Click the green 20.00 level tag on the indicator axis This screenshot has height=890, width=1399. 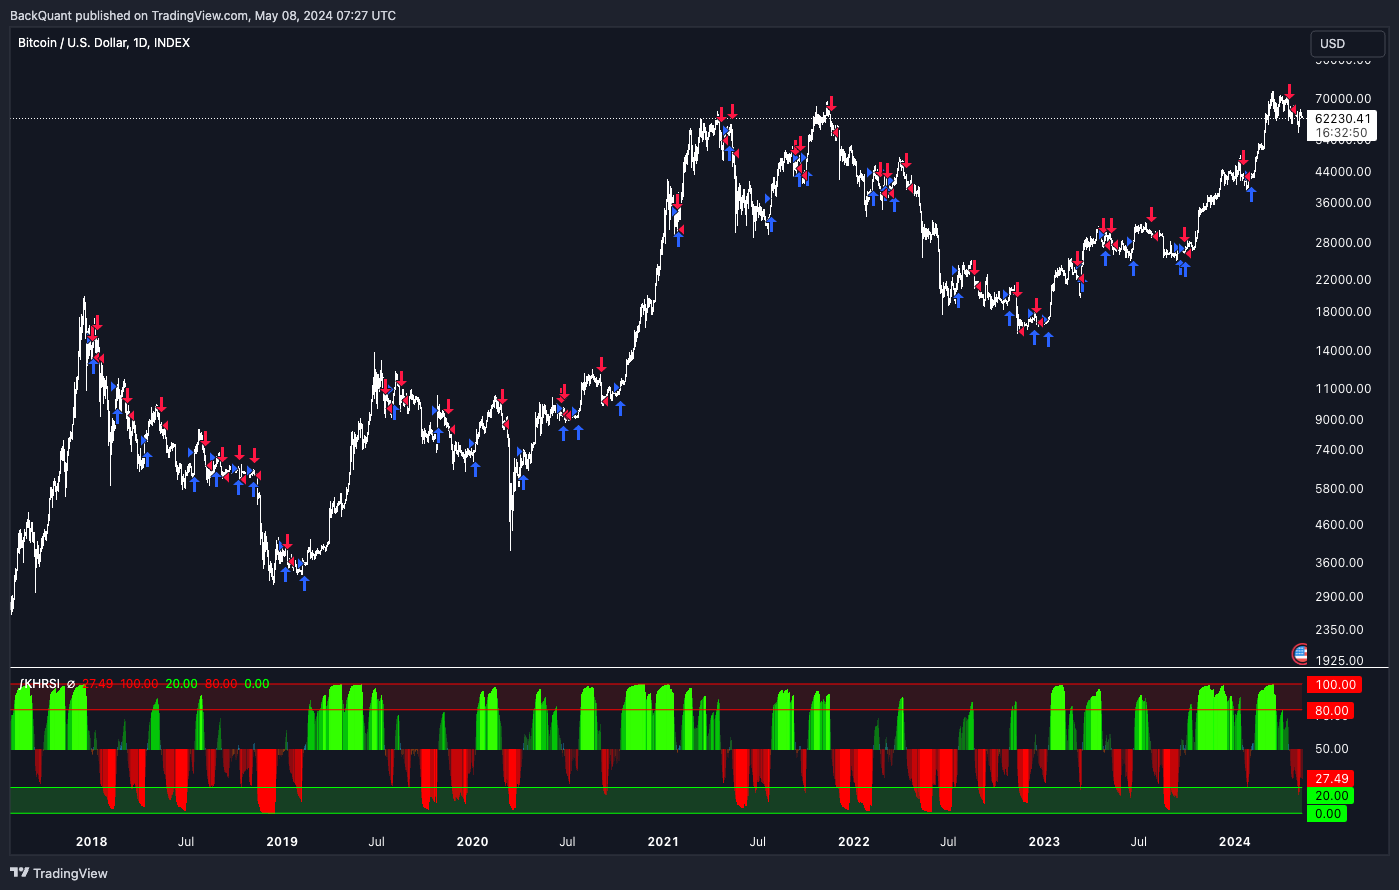click(x=1331, y=796)
